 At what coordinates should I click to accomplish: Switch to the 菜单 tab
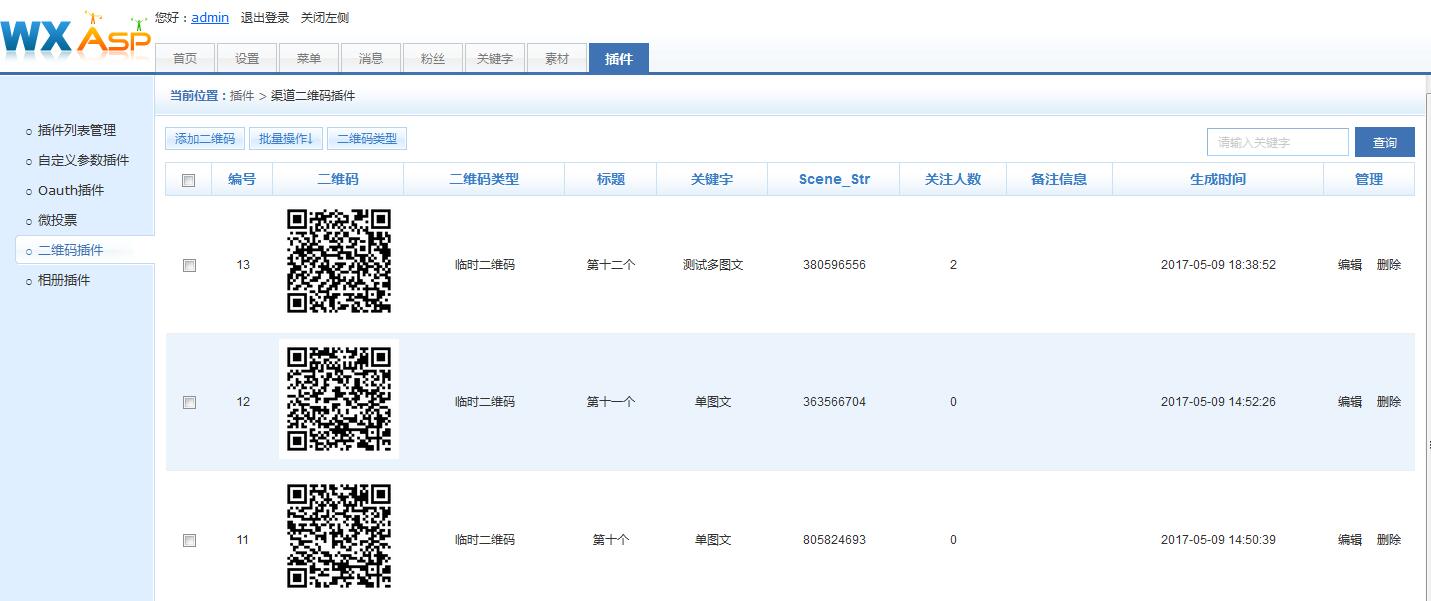(309, 58)
